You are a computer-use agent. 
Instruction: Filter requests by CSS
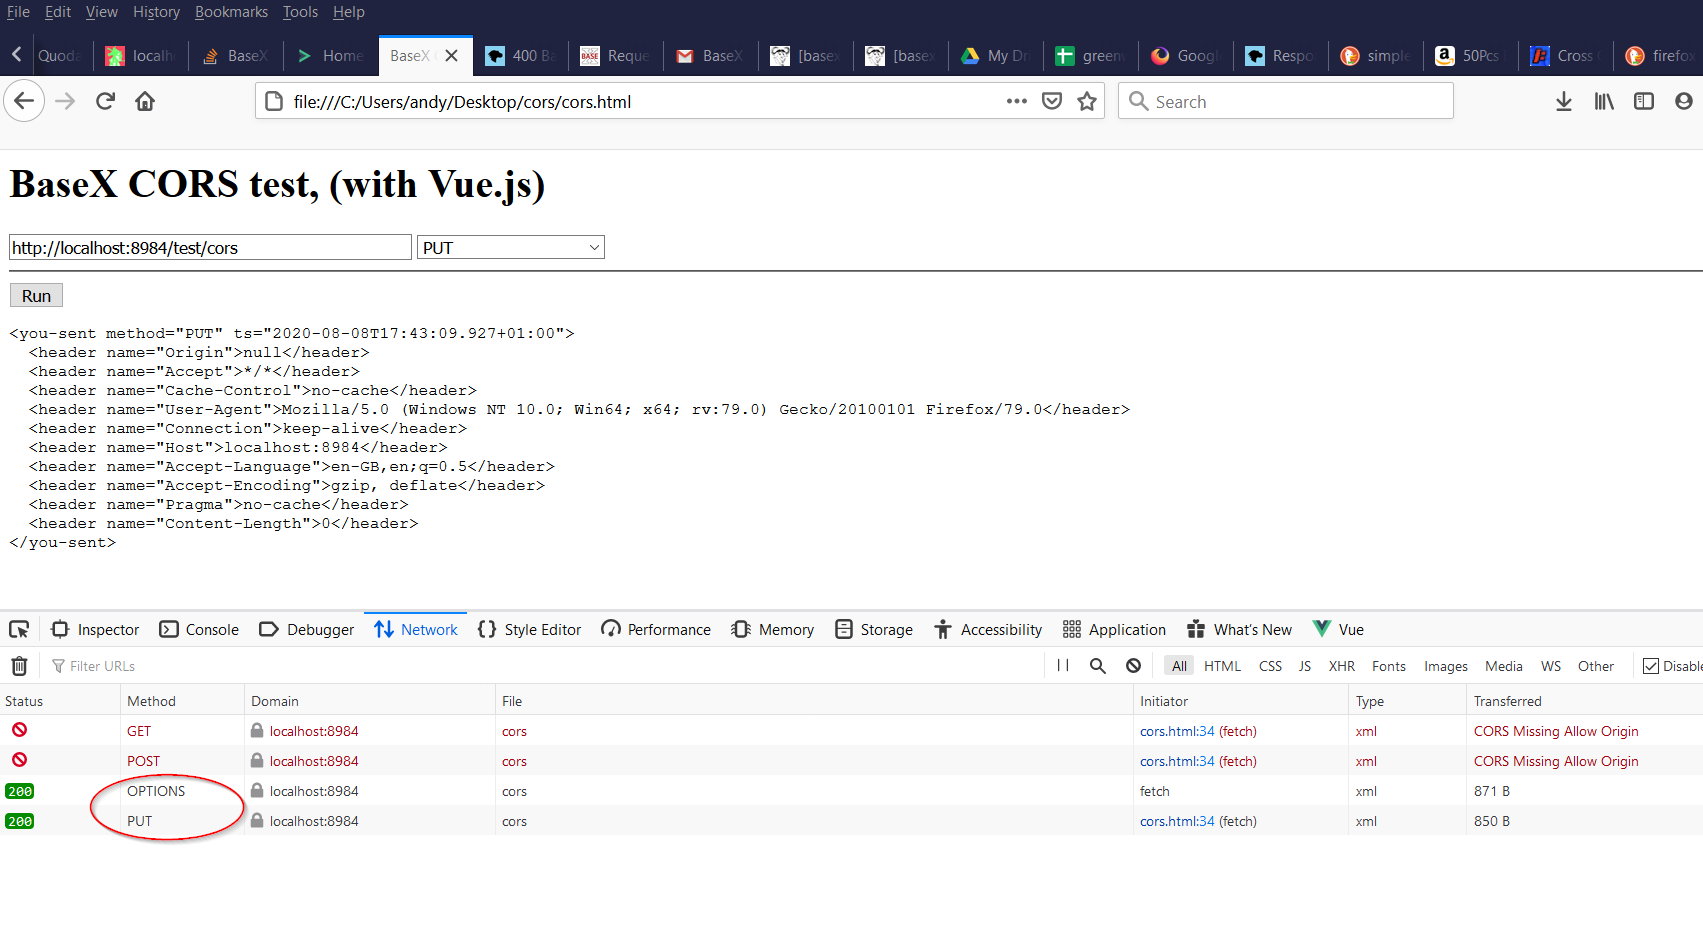tap(1270, 666)
